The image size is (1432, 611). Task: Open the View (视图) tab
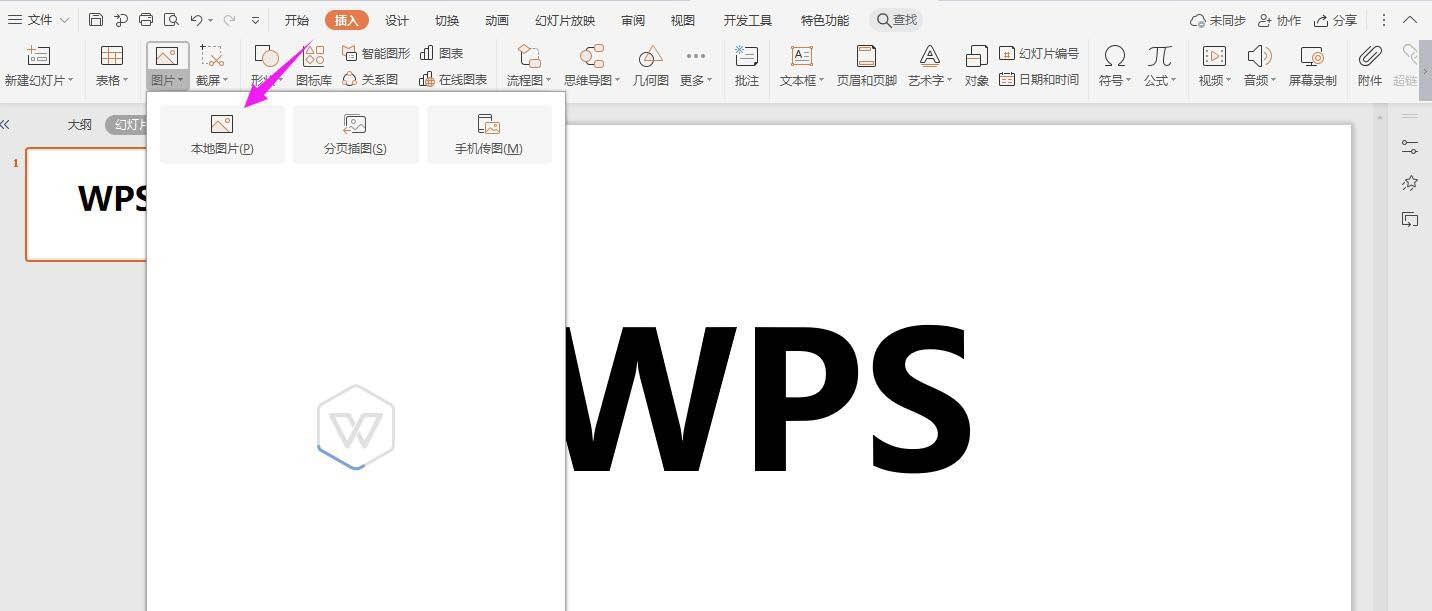pos(683,20)
